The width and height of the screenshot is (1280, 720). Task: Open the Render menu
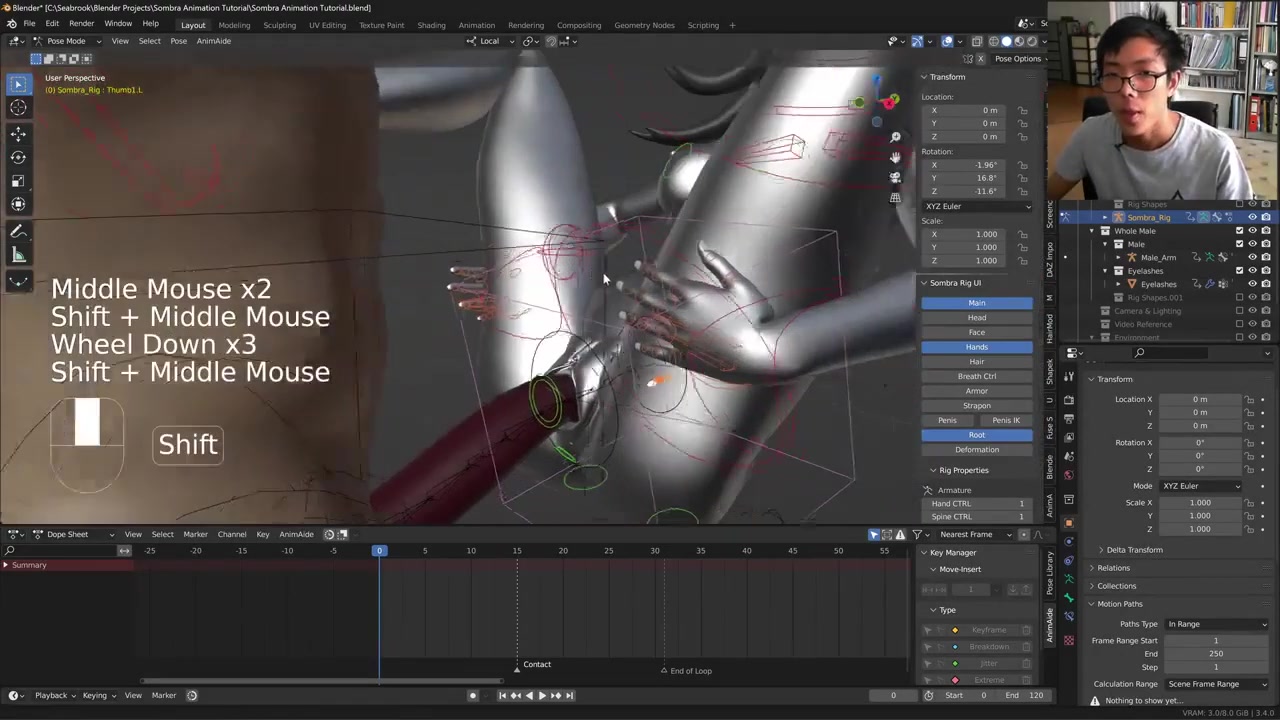(81, 24)
